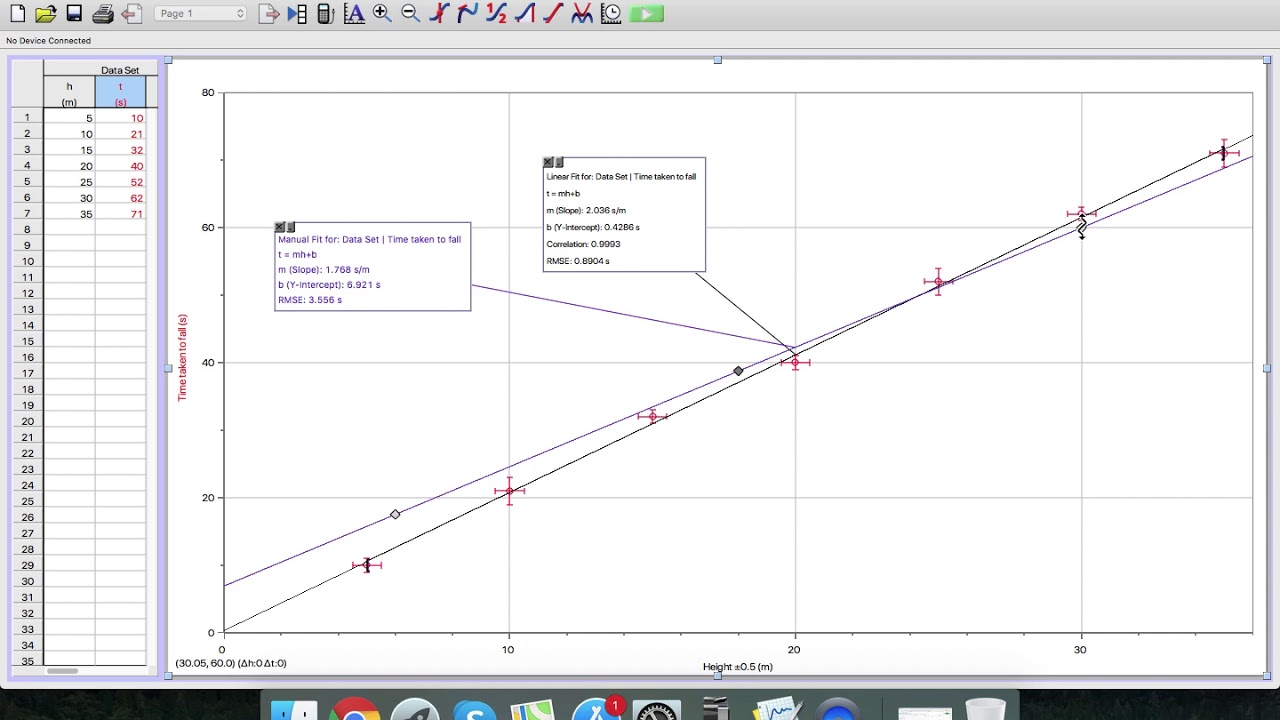
Task: Select the Zoom In magnifier tool
Action: 382,14
